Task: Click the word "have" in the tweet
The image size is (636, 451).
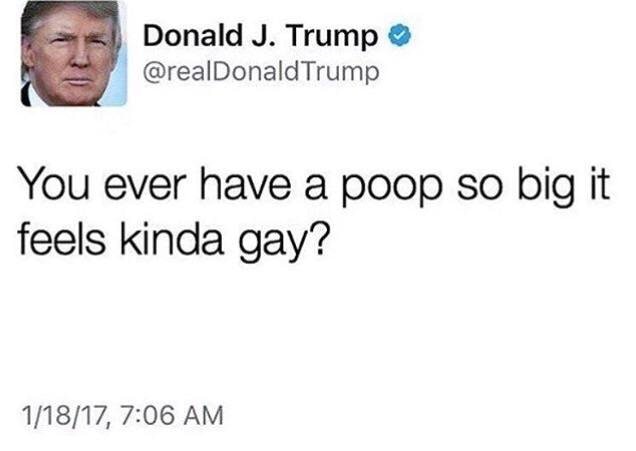Action: point(245,185)
